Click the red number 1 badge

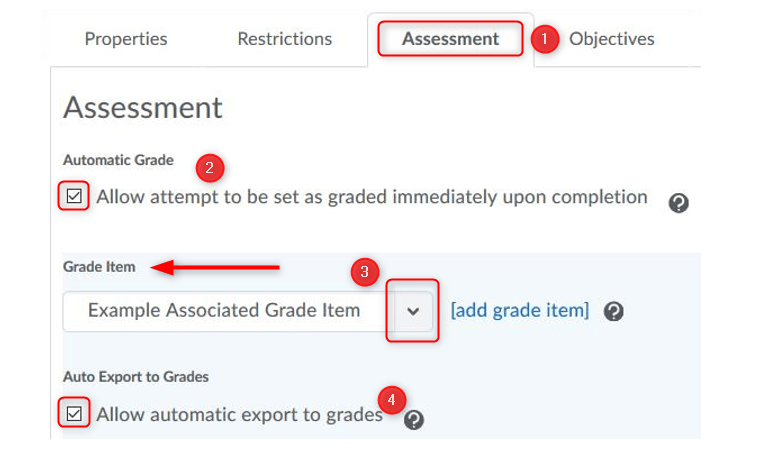(543, 39)
